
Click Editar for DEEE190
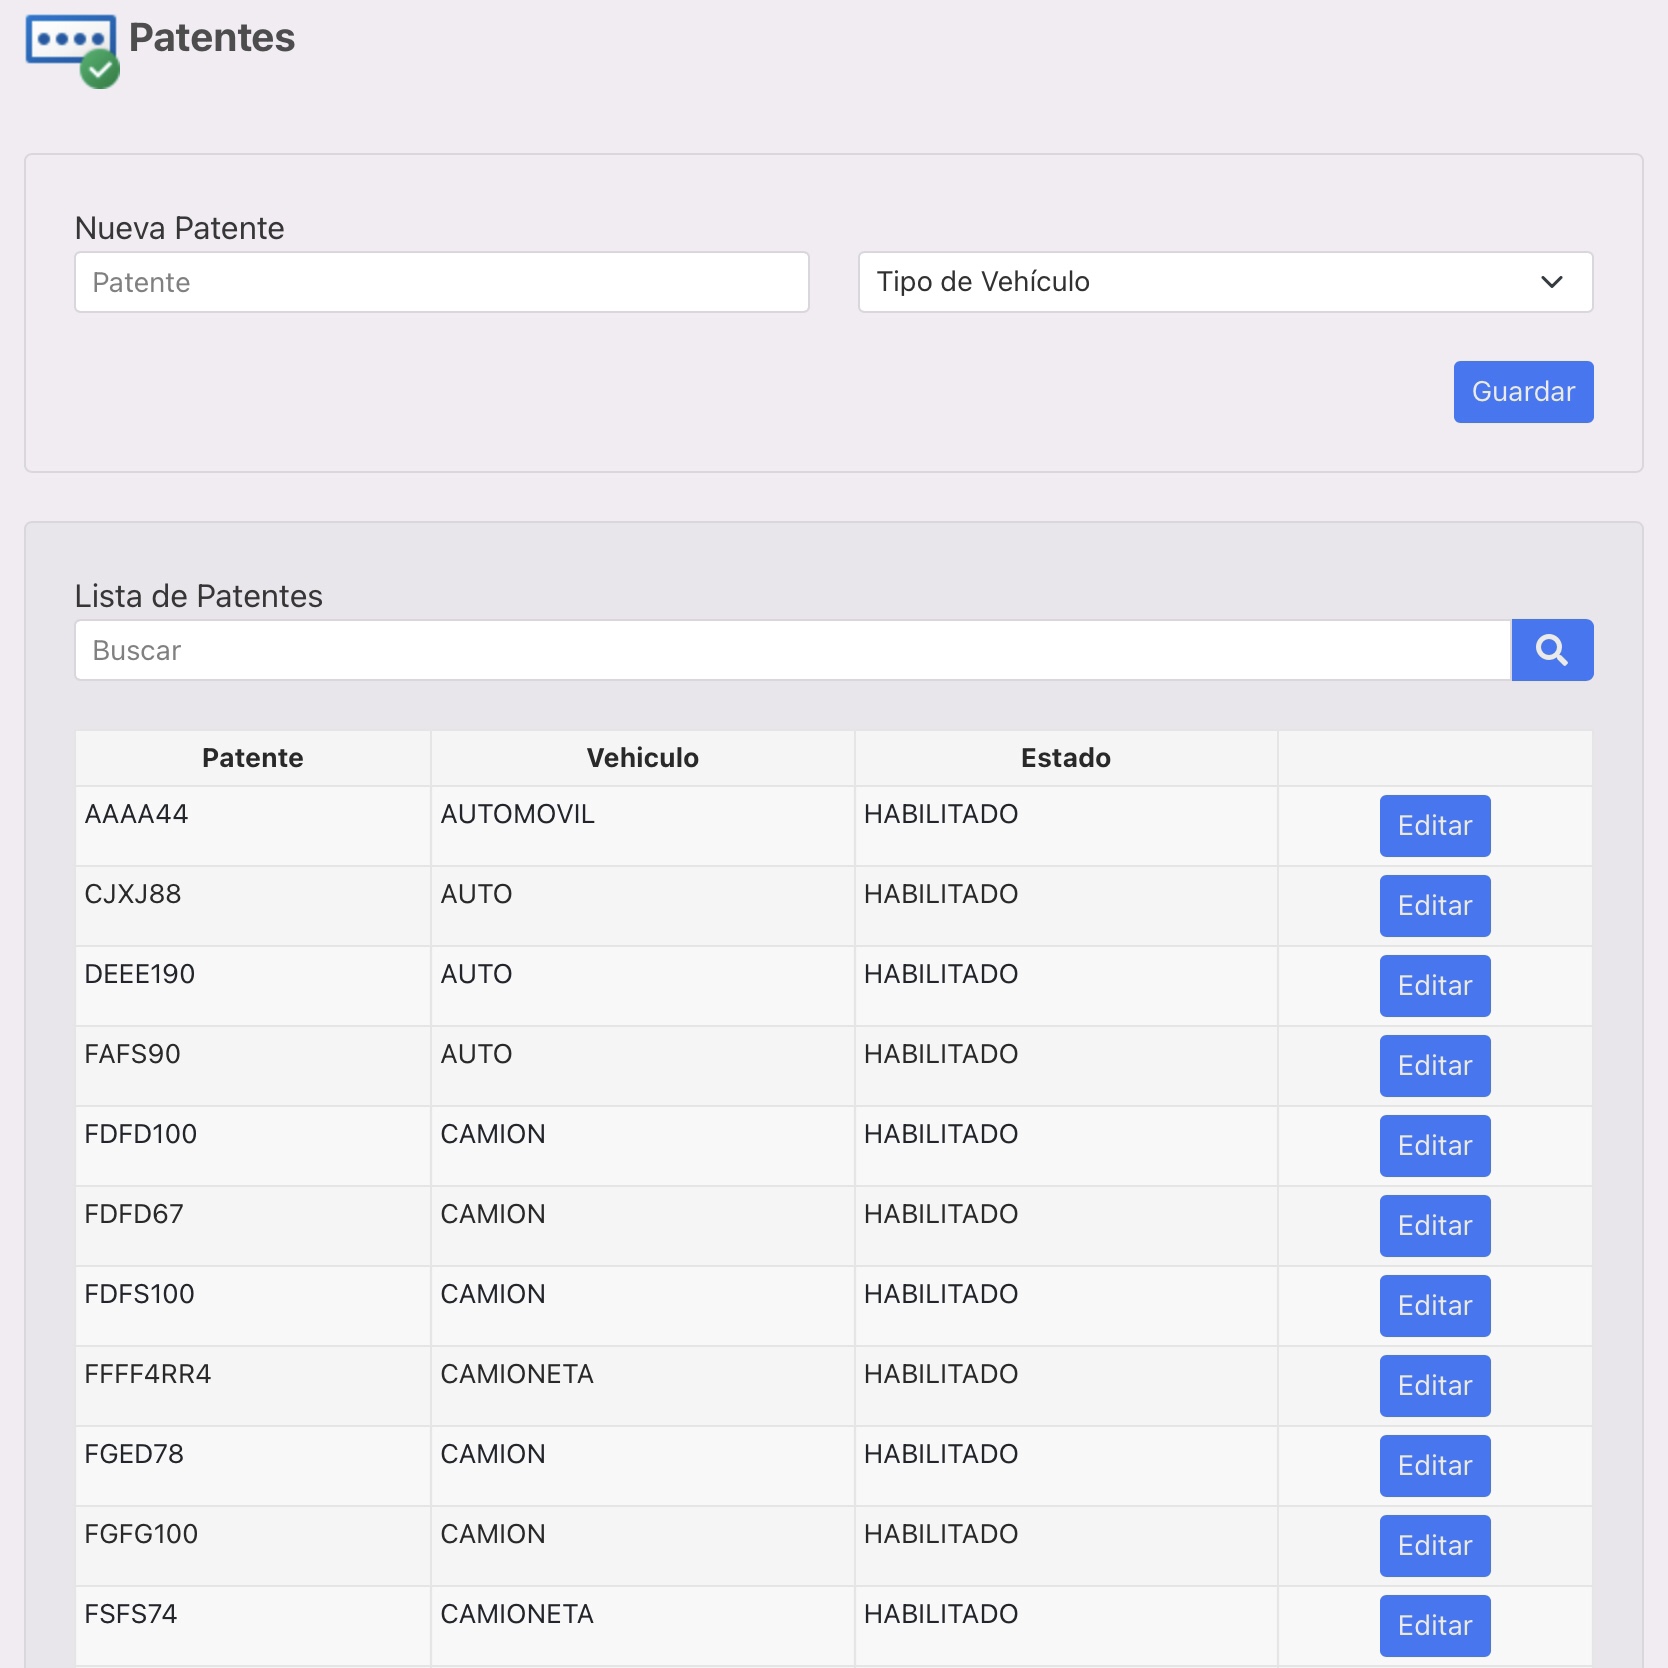[x=1435, y=986]
